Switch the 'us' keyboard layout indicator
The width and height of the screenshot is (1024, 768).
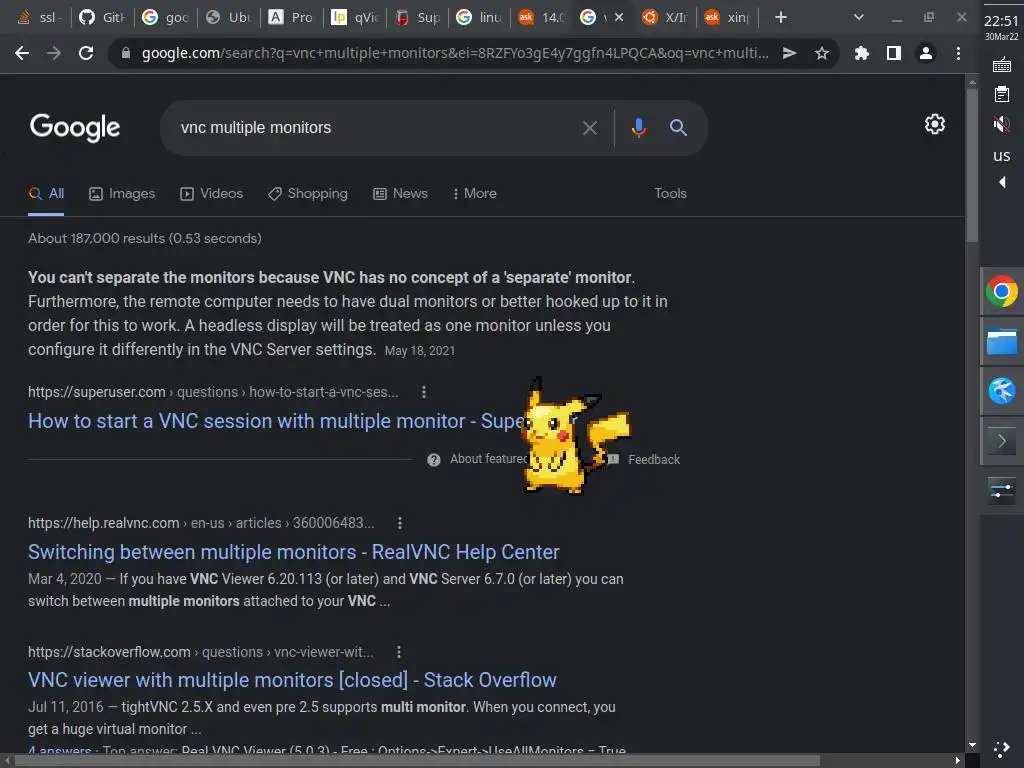click(x=1002, y=156)
